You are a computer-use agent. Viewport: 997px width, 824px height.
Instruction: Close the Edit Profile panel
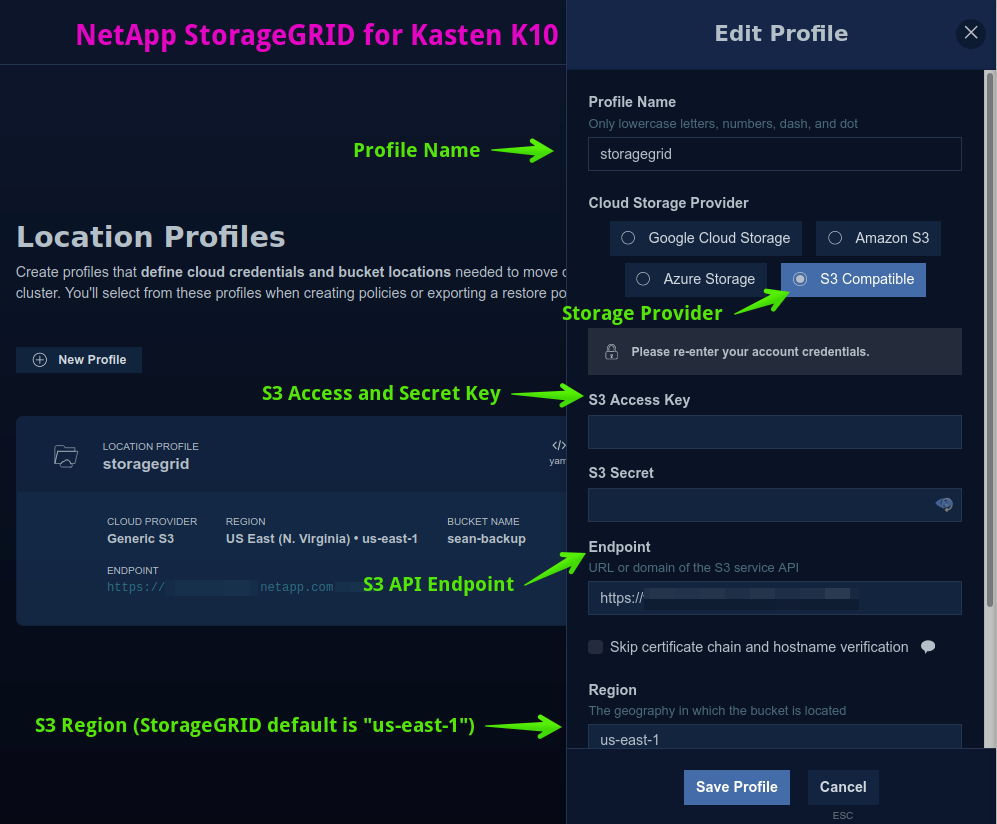click(970, 32)
